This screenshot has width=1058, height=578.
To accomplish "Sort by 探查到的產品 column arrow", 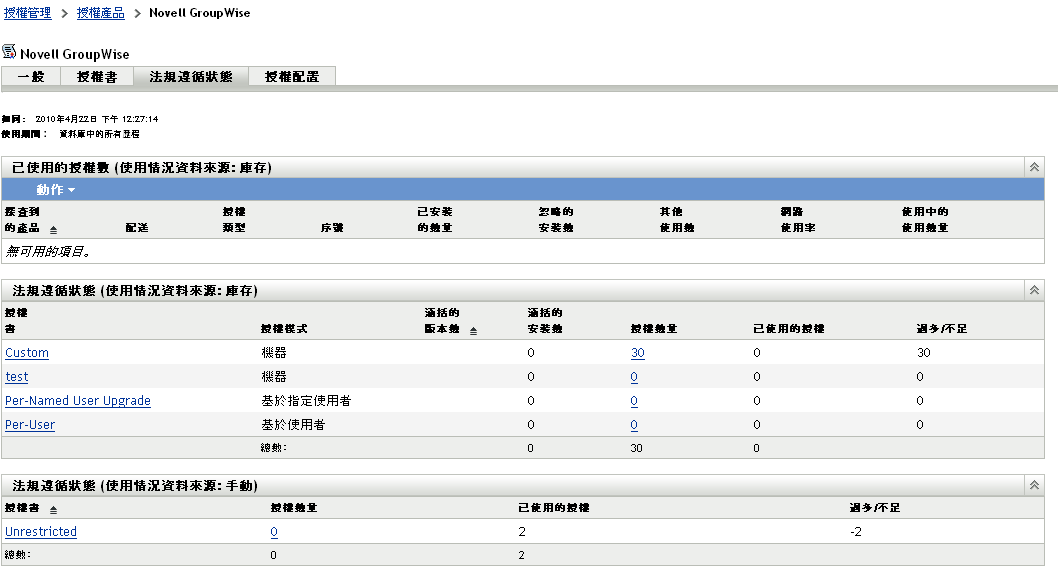I will coord(53,230).
